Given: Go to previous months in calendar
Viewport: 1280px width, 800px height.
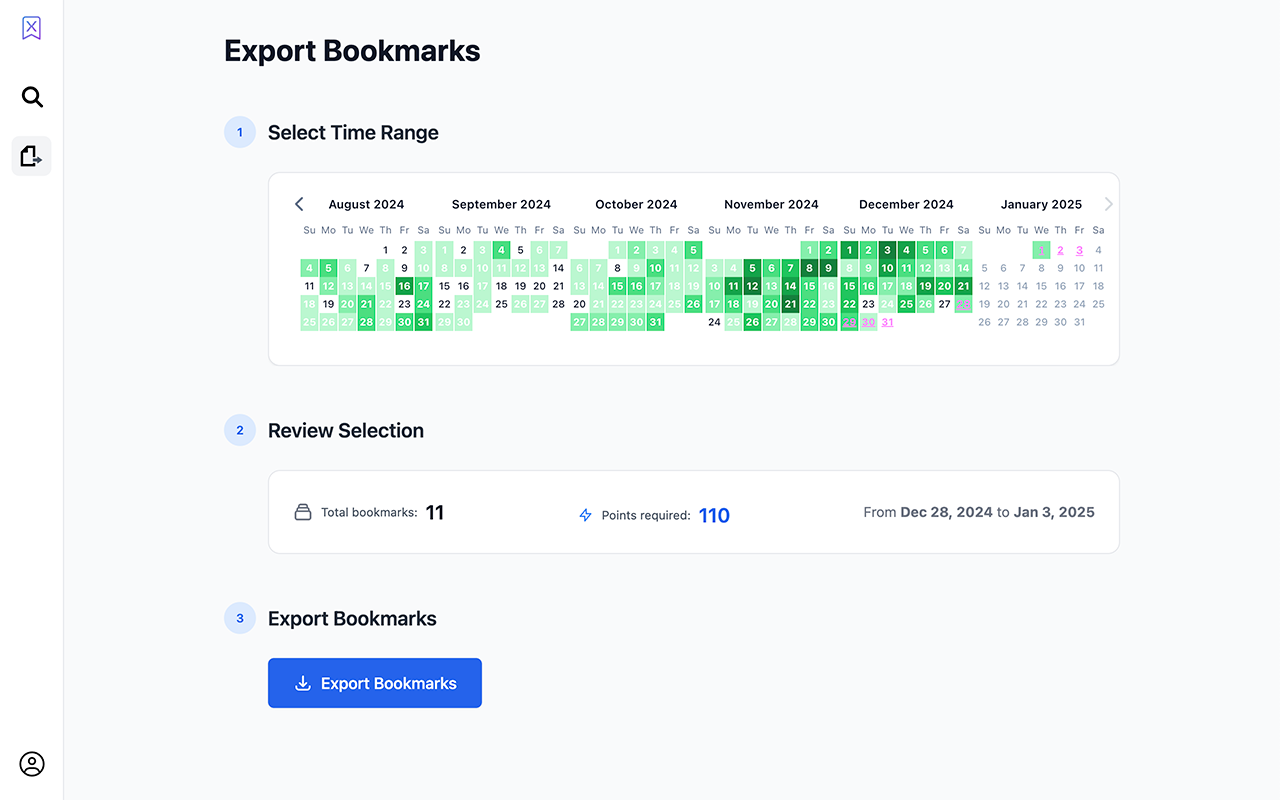Looking at the screenshot, I should coord(299,204).
